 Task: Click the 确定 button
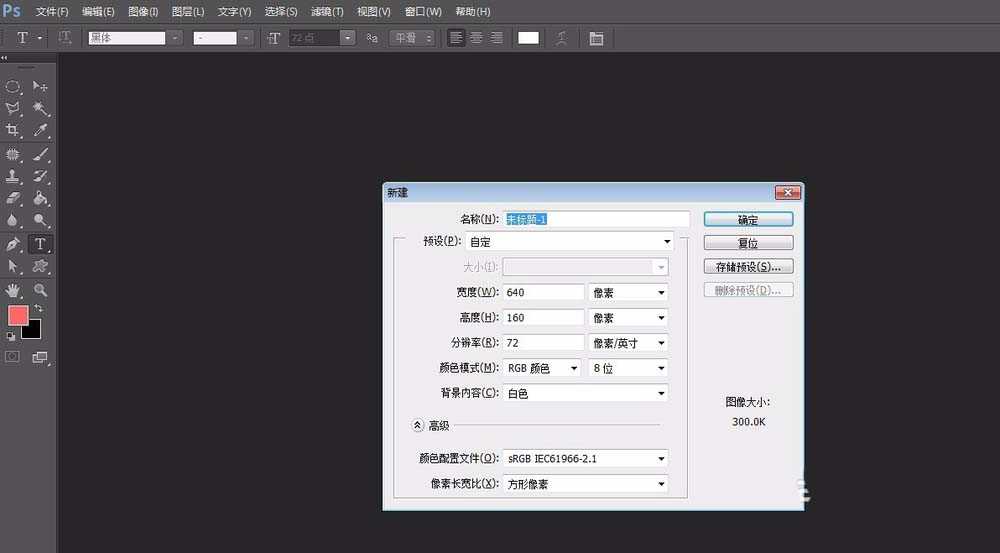point(748,219)
